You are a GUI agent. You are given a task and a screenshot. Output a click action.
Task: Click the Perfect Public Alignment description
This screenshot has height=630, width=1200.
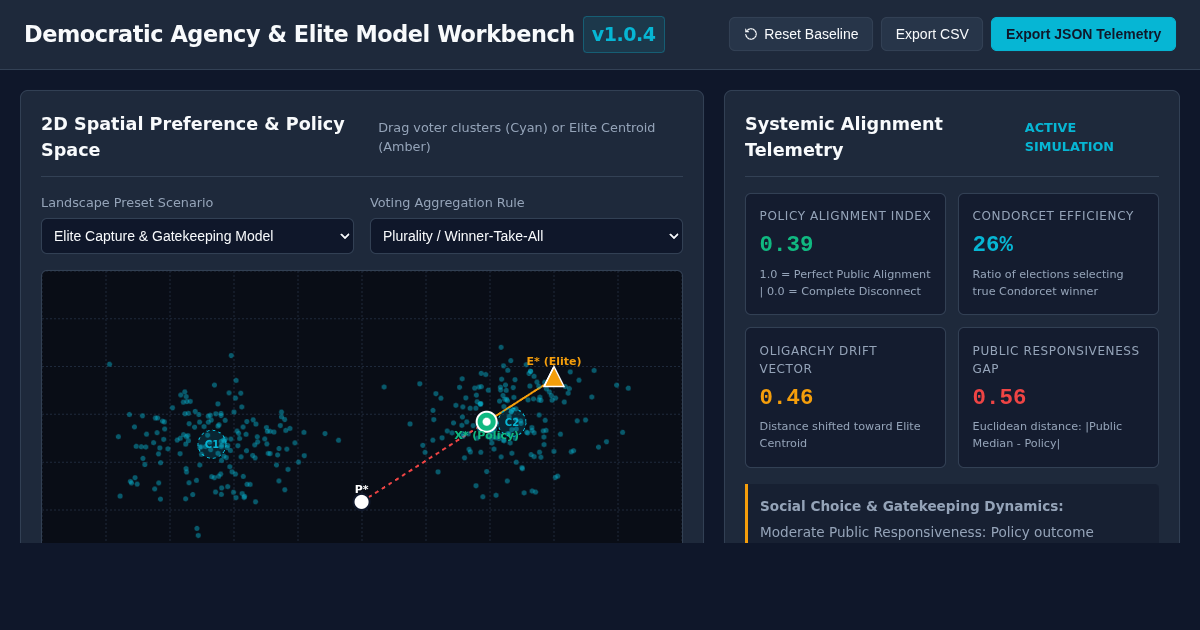coord(845,283)
